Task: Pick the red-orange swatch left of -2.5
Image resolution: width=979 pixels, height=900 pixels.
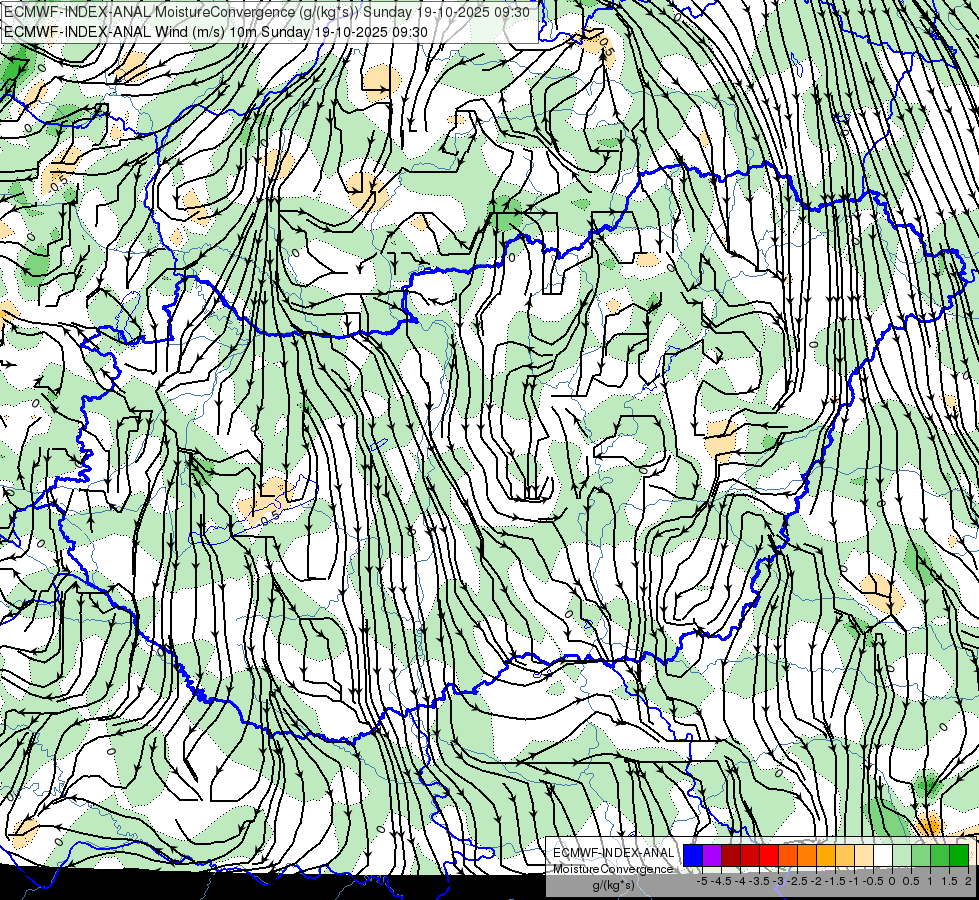Action: pos(788,856)
